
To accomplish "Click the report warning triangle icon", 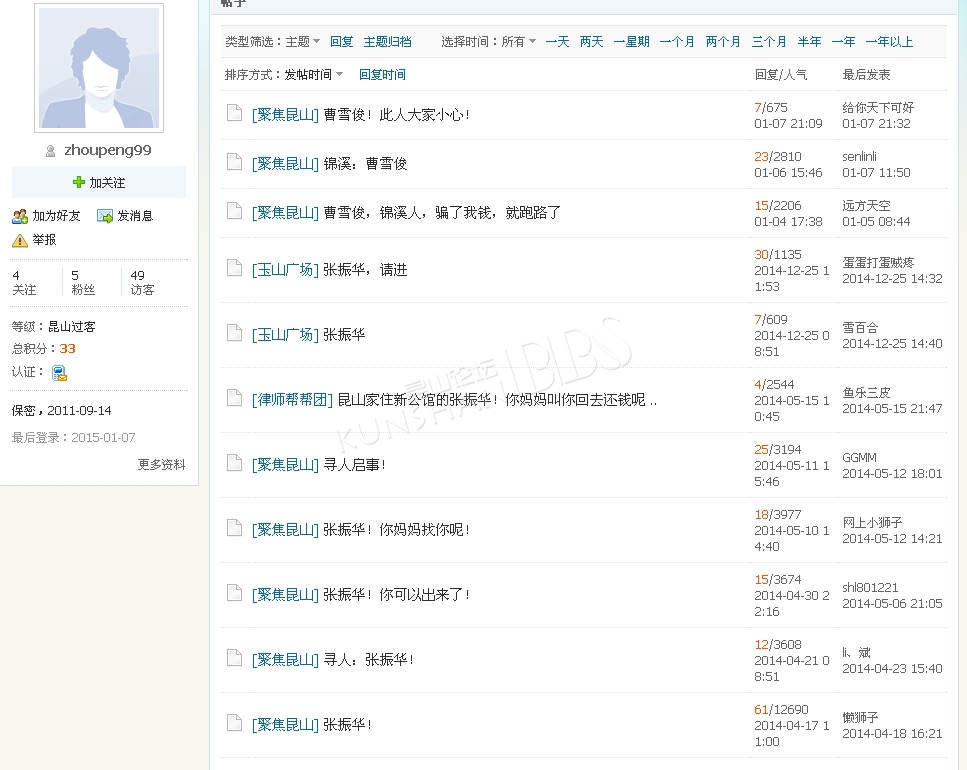I will (20, 240).
